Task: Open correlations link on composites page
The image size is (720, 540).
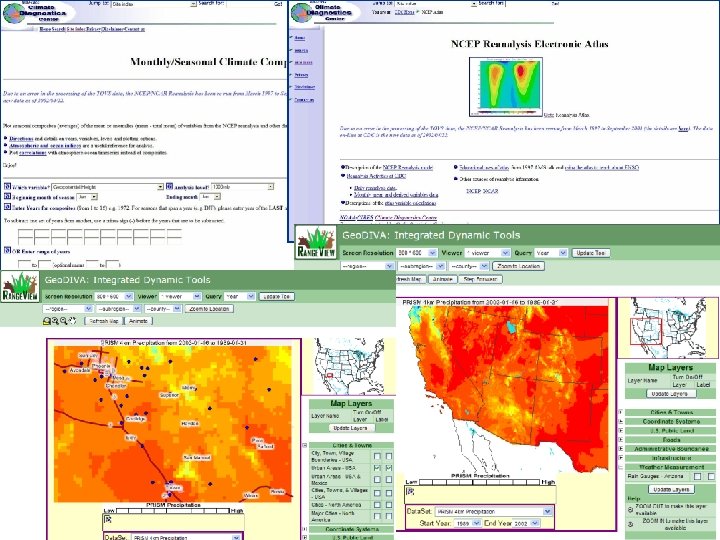Action: click(x=33, y=152)
